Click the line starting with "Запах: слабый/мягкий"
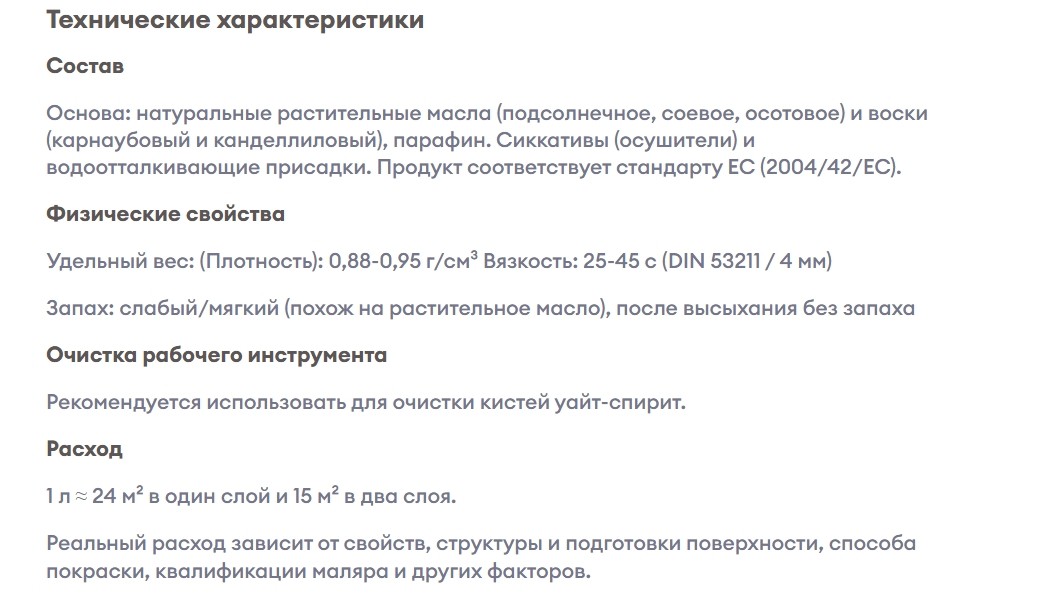 point(481,308)
